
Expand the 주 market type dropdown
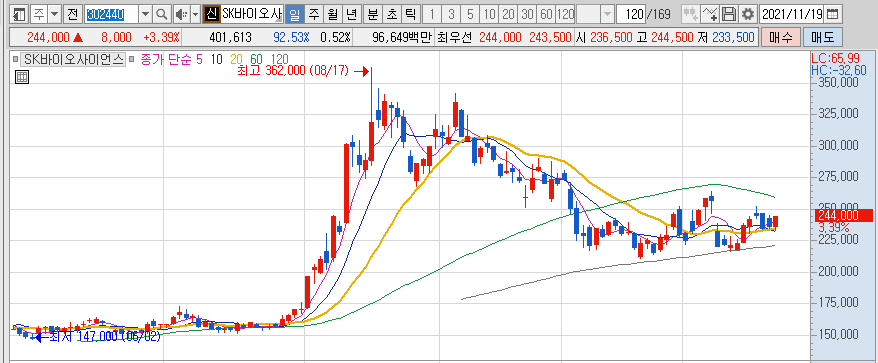[54, 14]
